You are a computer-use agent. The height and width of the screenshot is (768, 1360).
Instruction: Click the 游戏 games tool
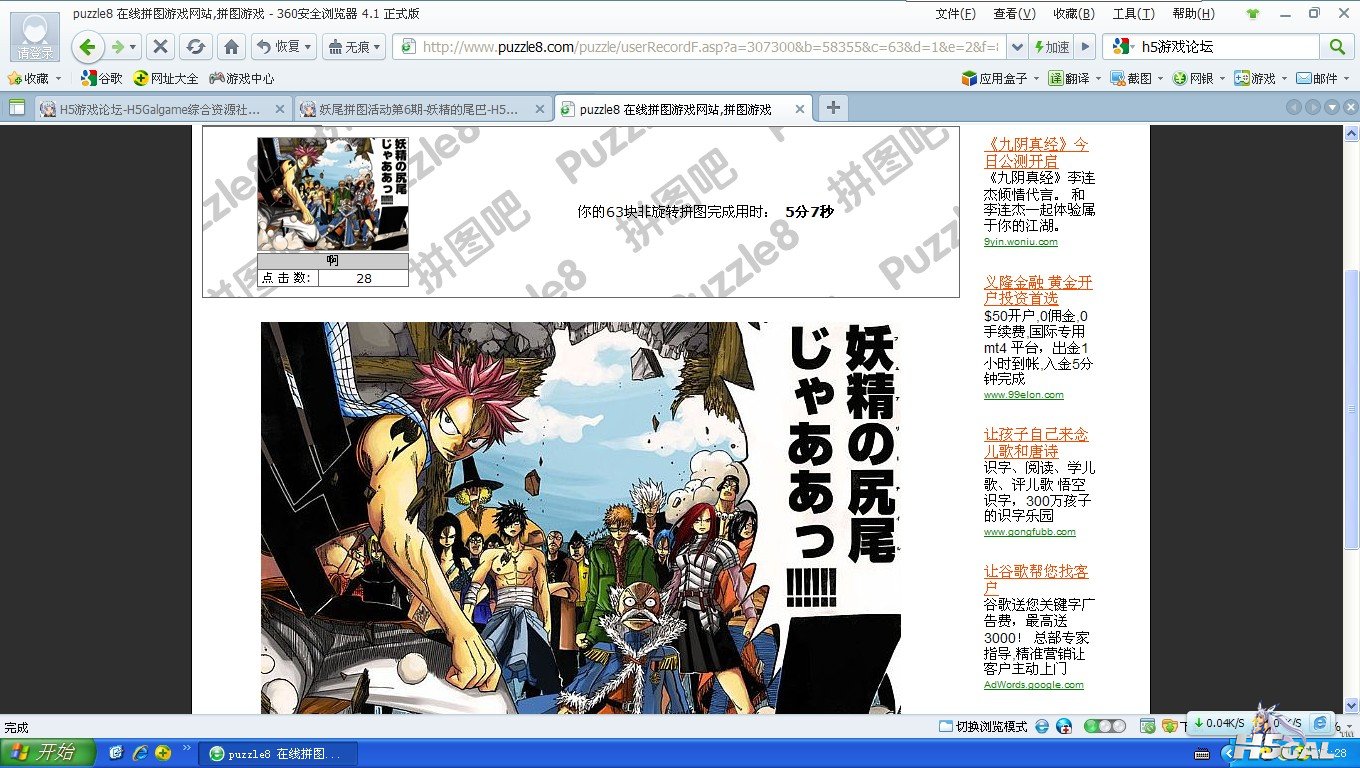[x=1255, y=78]
